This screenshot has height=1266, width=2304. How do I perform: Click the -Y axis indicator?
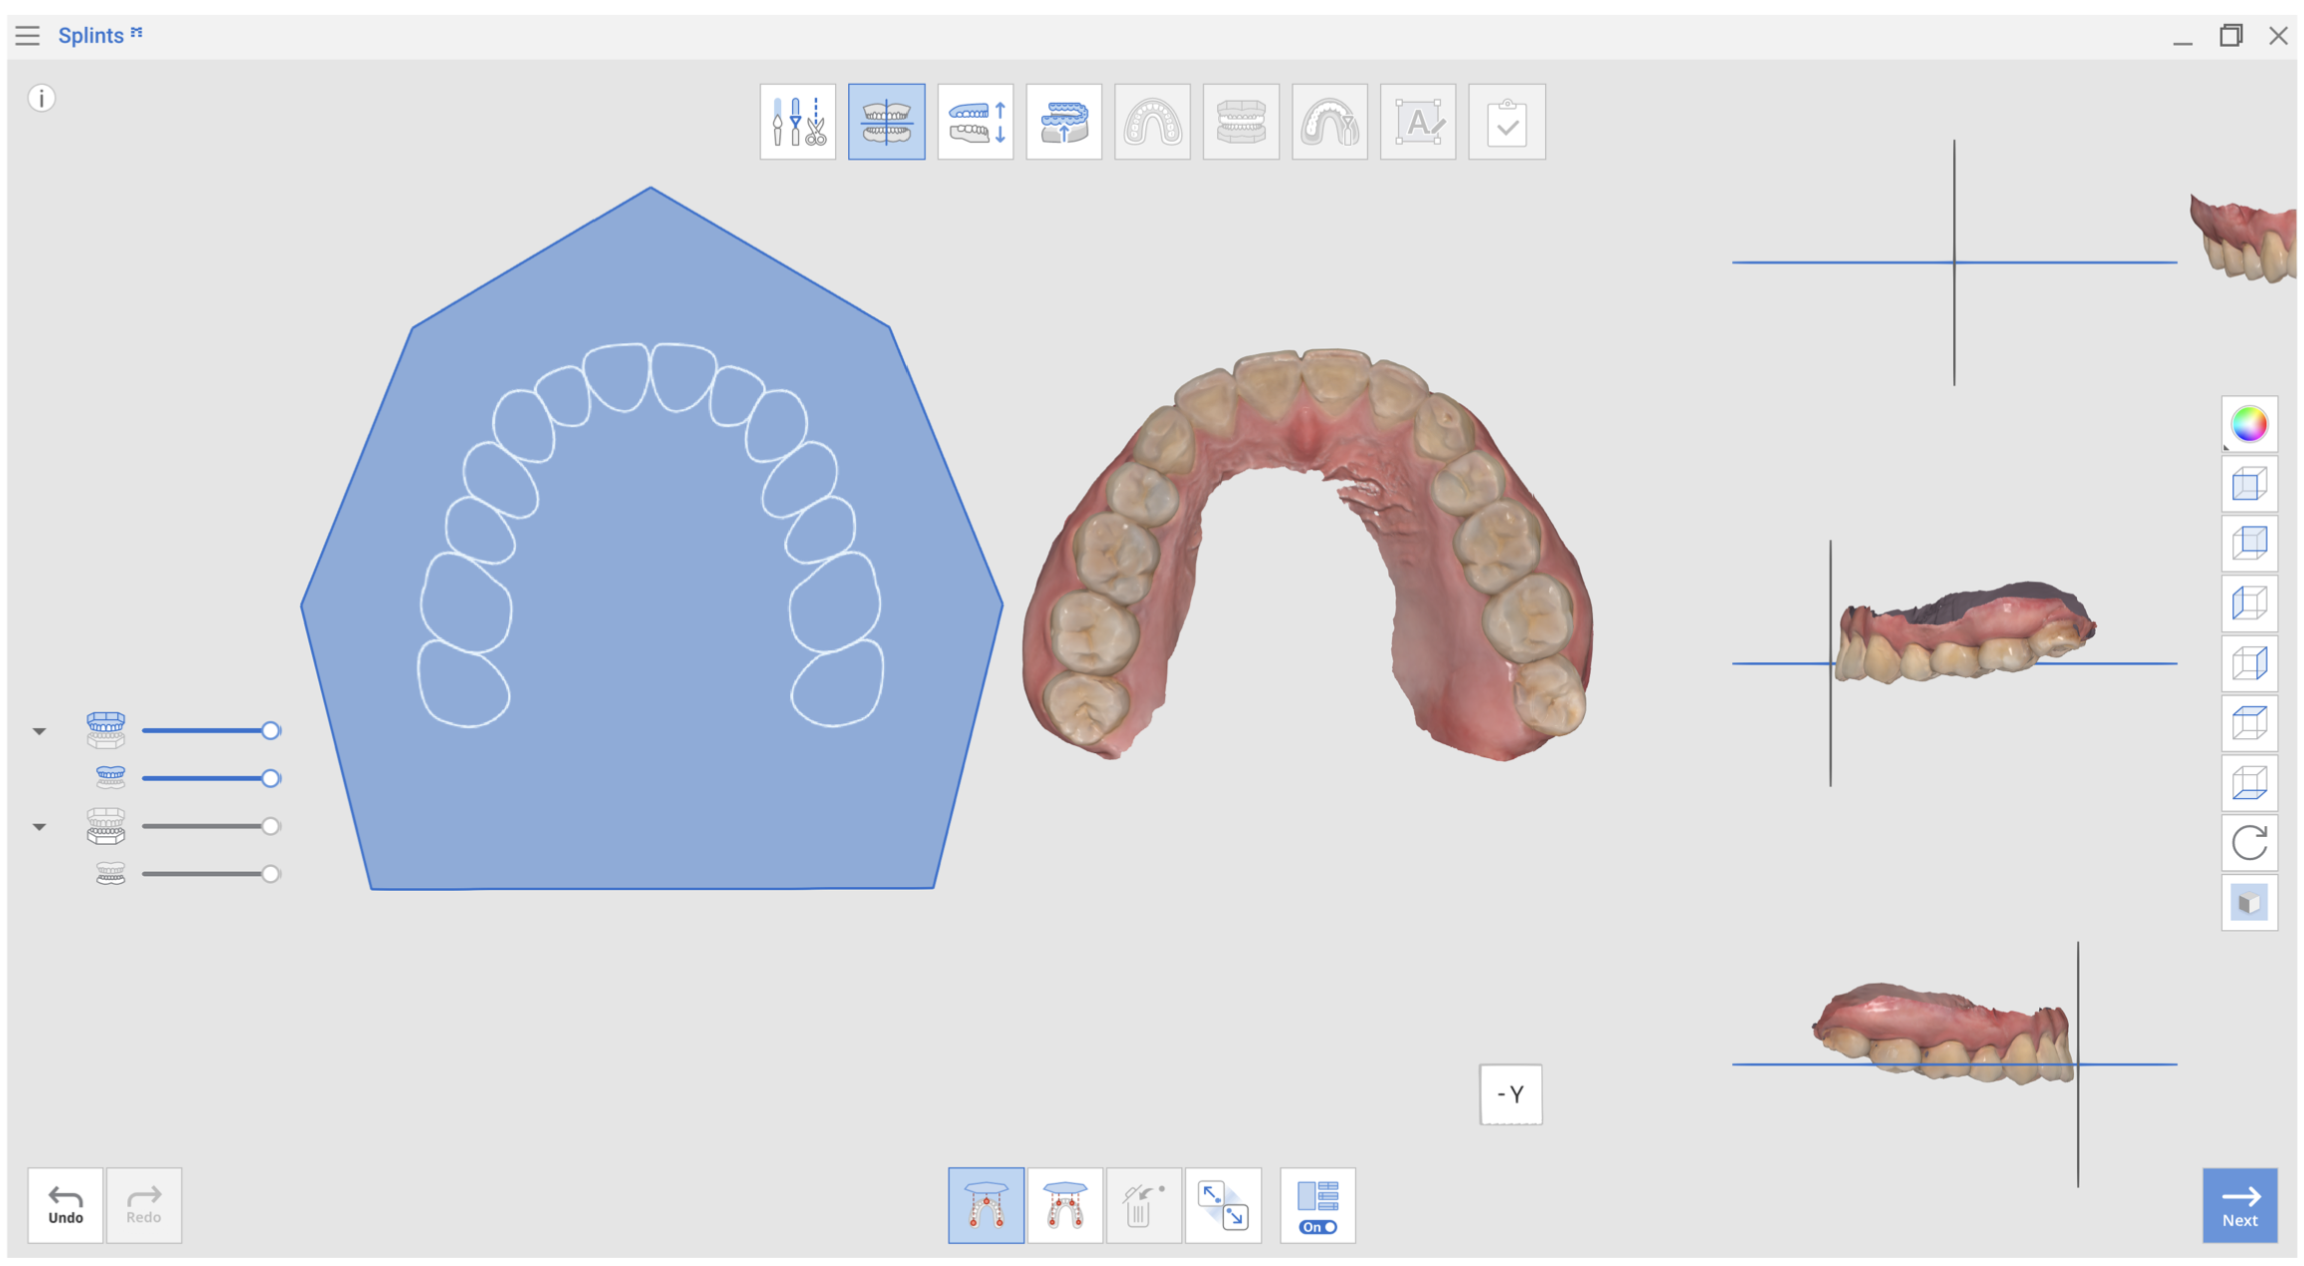click(x=1510, y=1094)
